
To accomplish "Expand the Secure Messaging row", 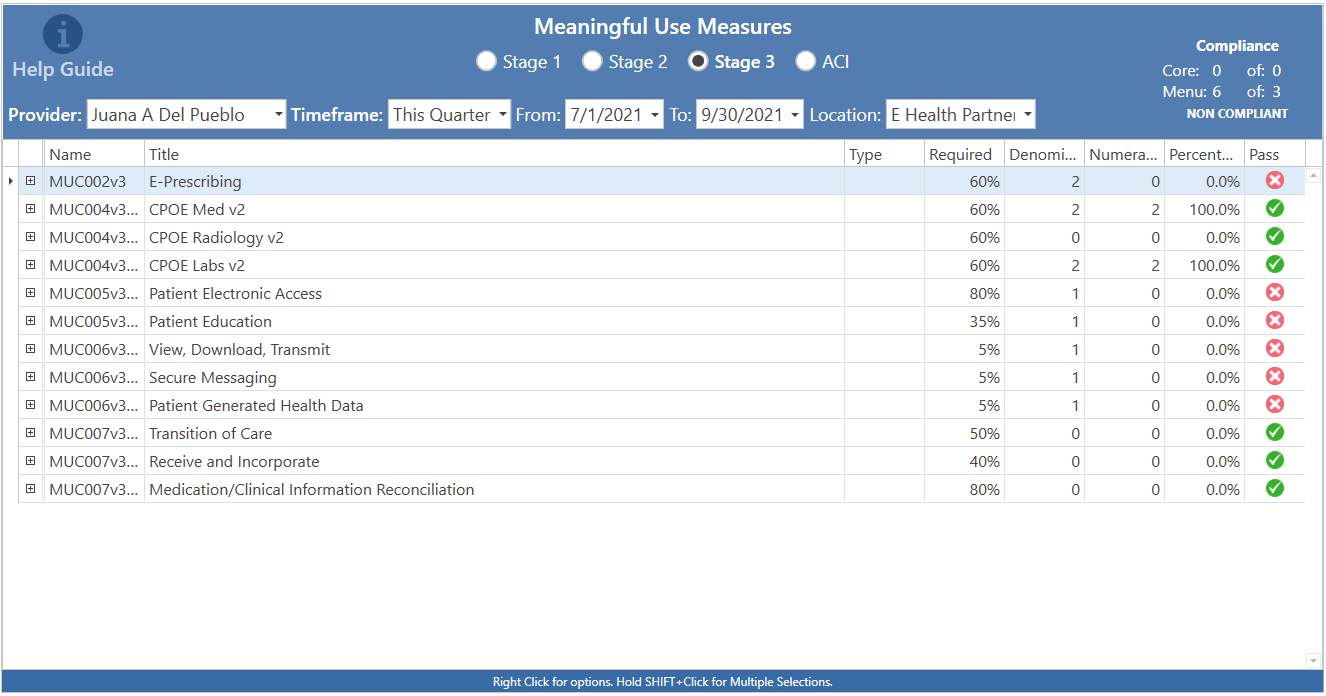I will click(30, 377).
